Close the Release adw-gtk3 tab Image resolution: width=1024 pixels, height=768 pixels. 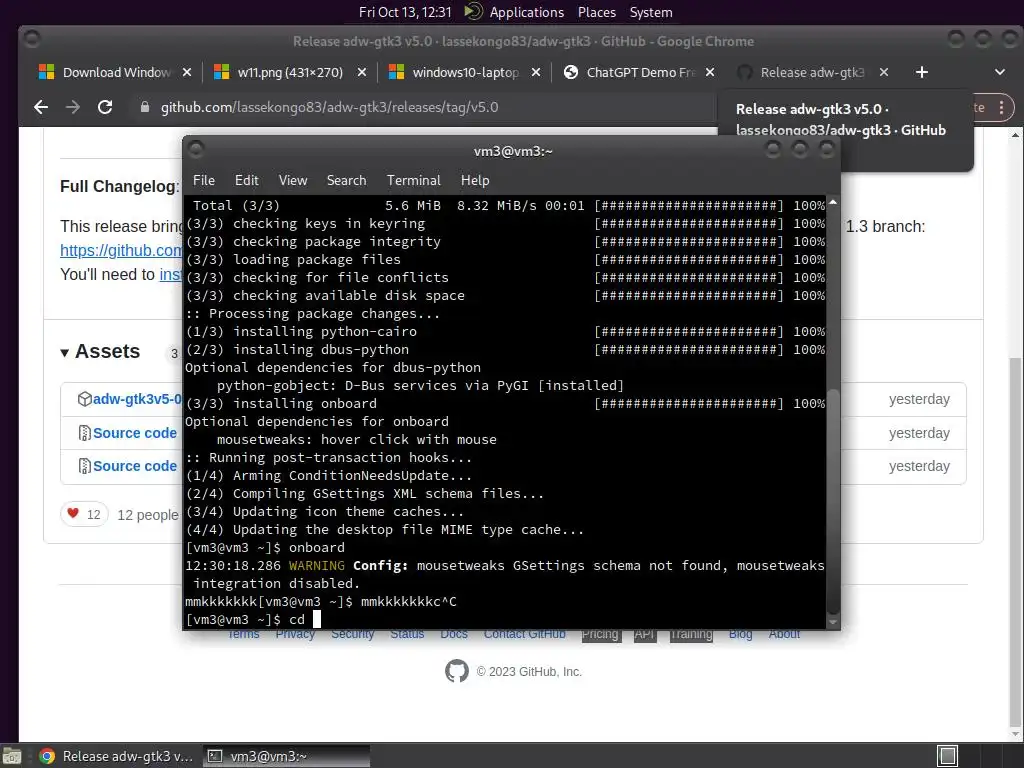coord(884,72)
